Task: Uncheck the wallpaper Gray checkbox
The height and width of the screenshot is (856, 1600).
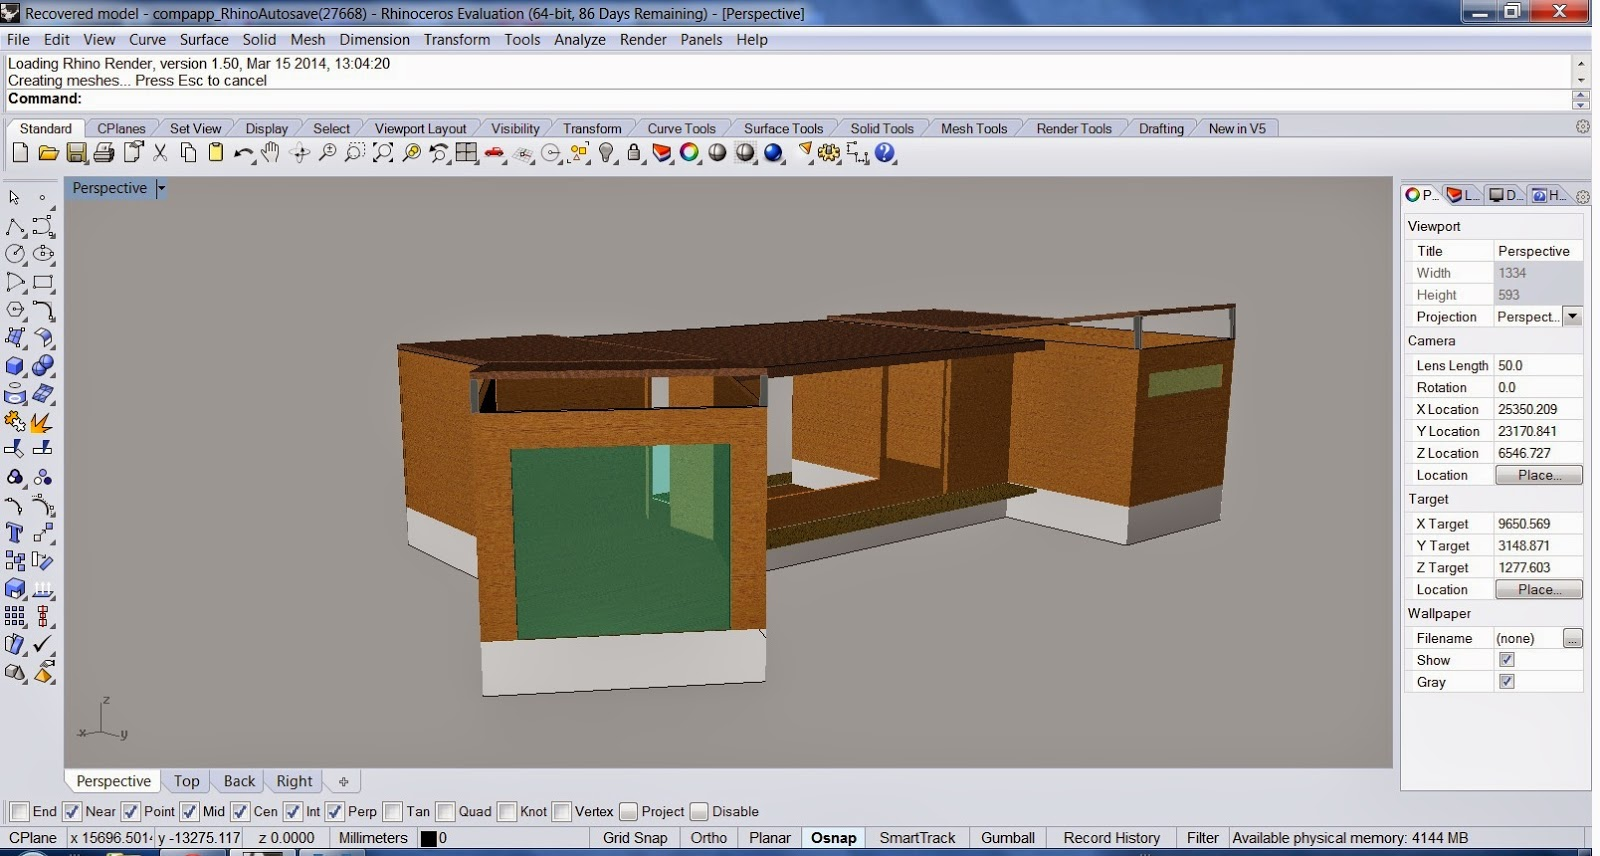Action: 1507,682
